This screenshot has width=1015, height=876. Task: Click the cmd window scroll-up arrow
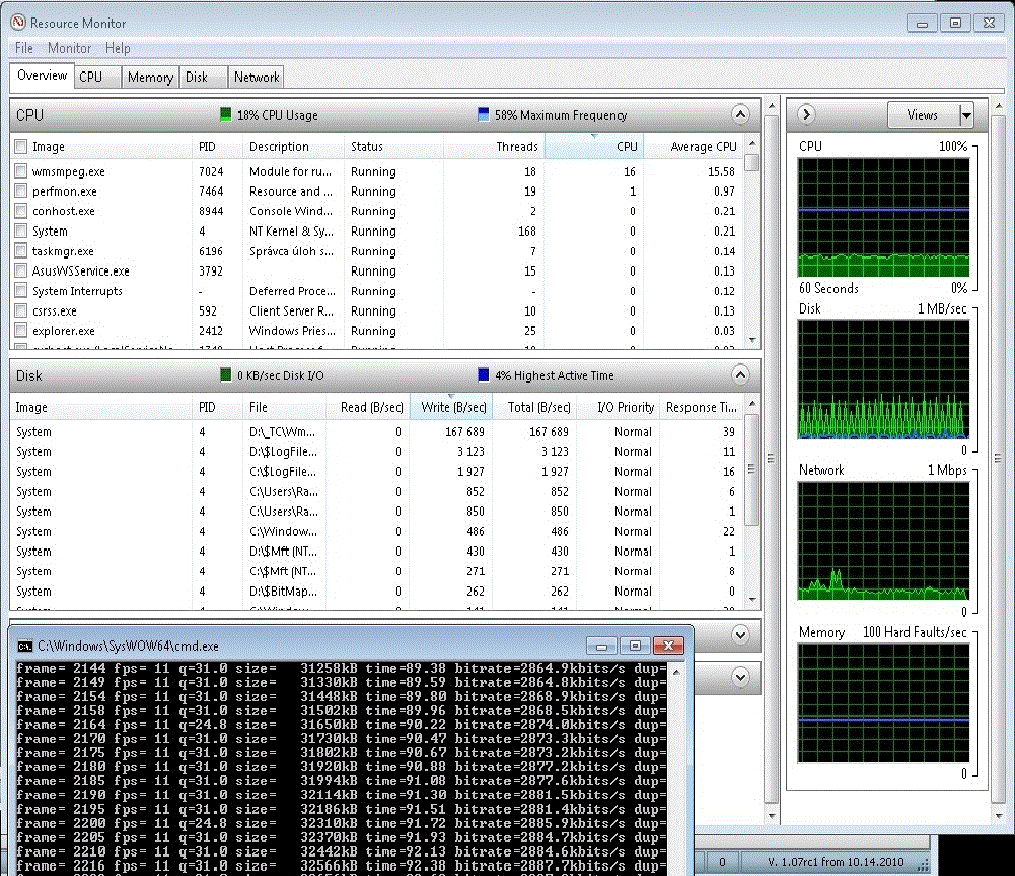coord(676,673)
